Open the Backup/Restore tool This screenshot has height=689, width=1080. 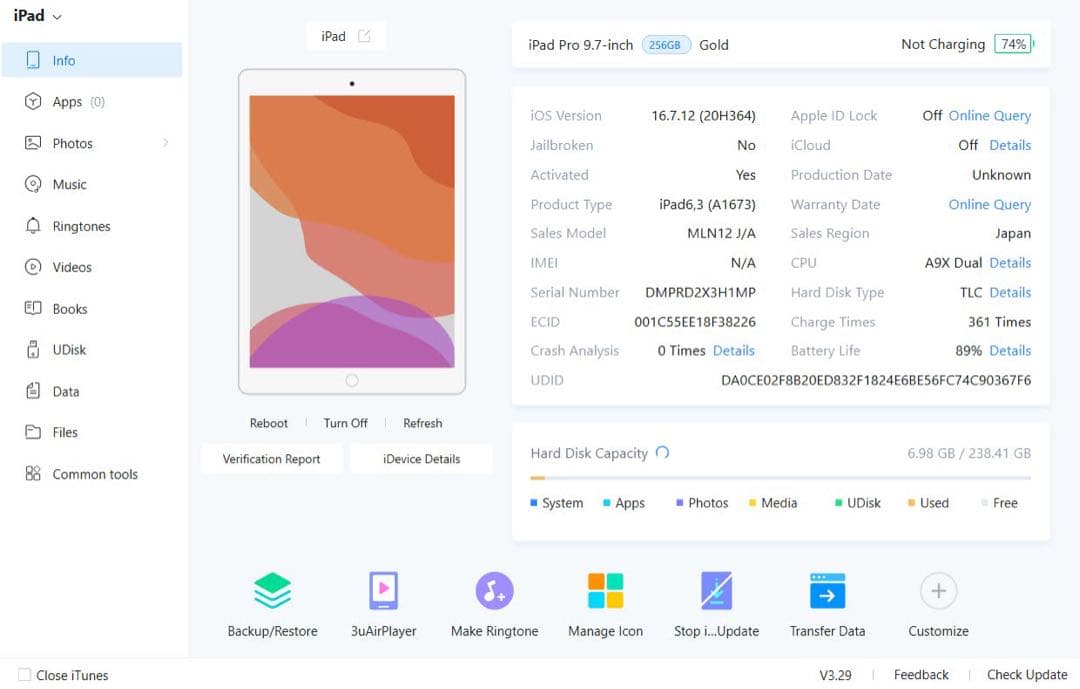271,600
